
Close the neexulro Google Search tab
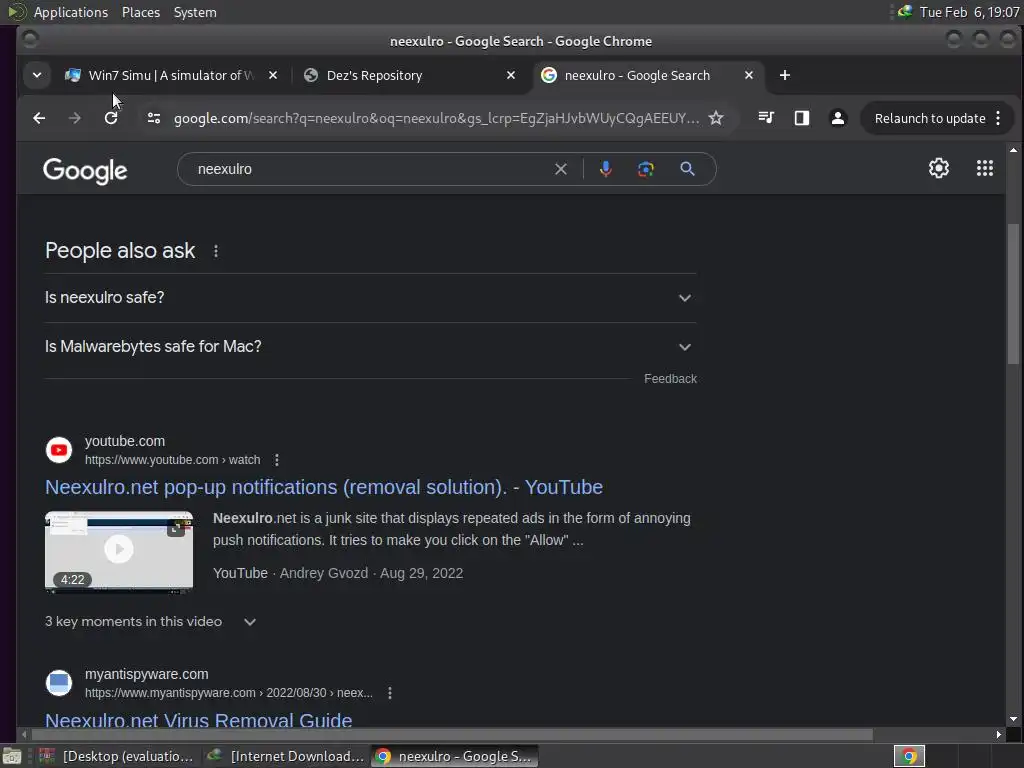748,76
